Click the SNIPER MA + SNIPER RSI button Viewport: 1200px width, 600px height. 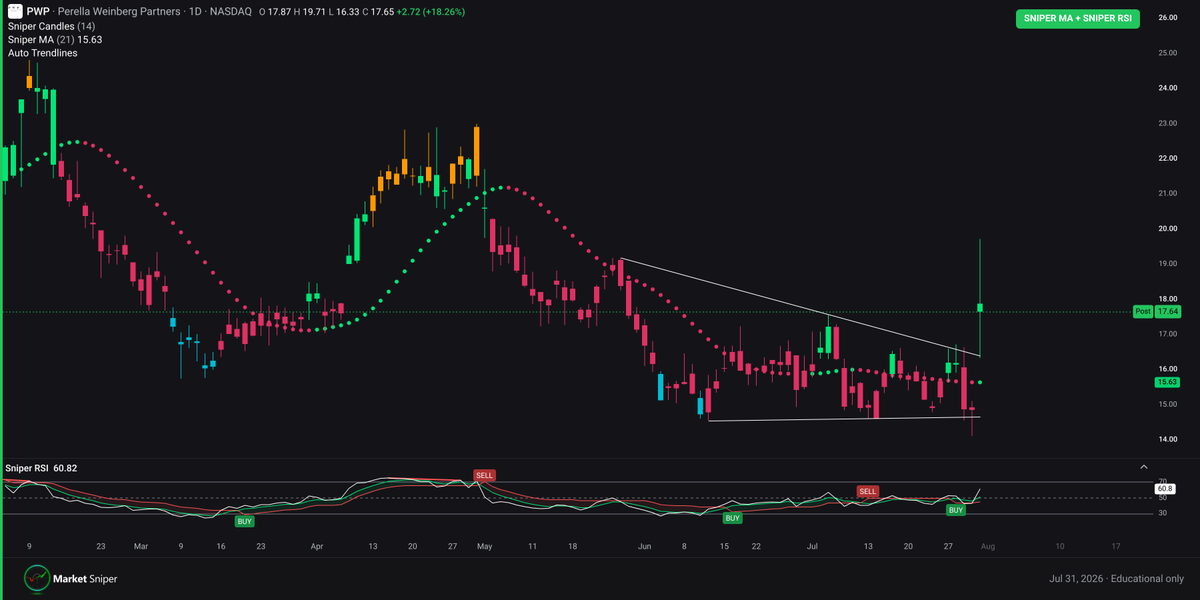pos(1078,18)
